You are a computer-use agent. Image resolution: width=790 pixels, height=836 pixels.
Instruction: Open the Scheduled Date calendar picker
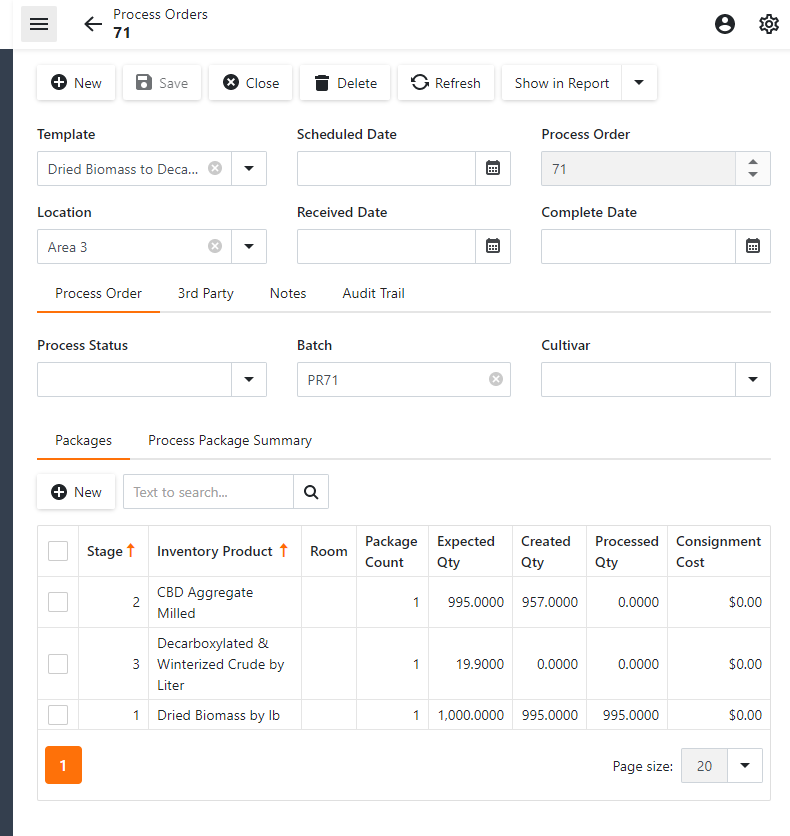[492, 168]
